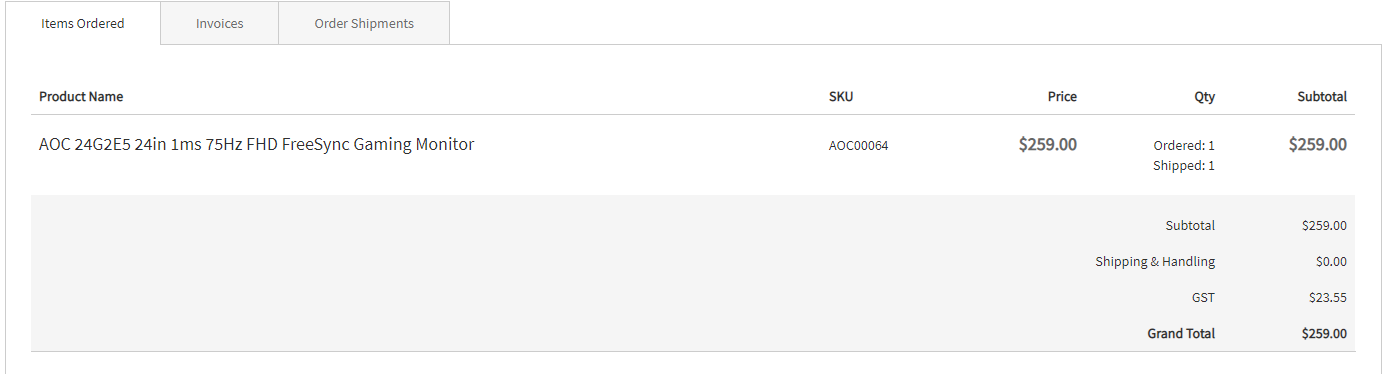Click the Shipped: 1 quantity text

1184,166
